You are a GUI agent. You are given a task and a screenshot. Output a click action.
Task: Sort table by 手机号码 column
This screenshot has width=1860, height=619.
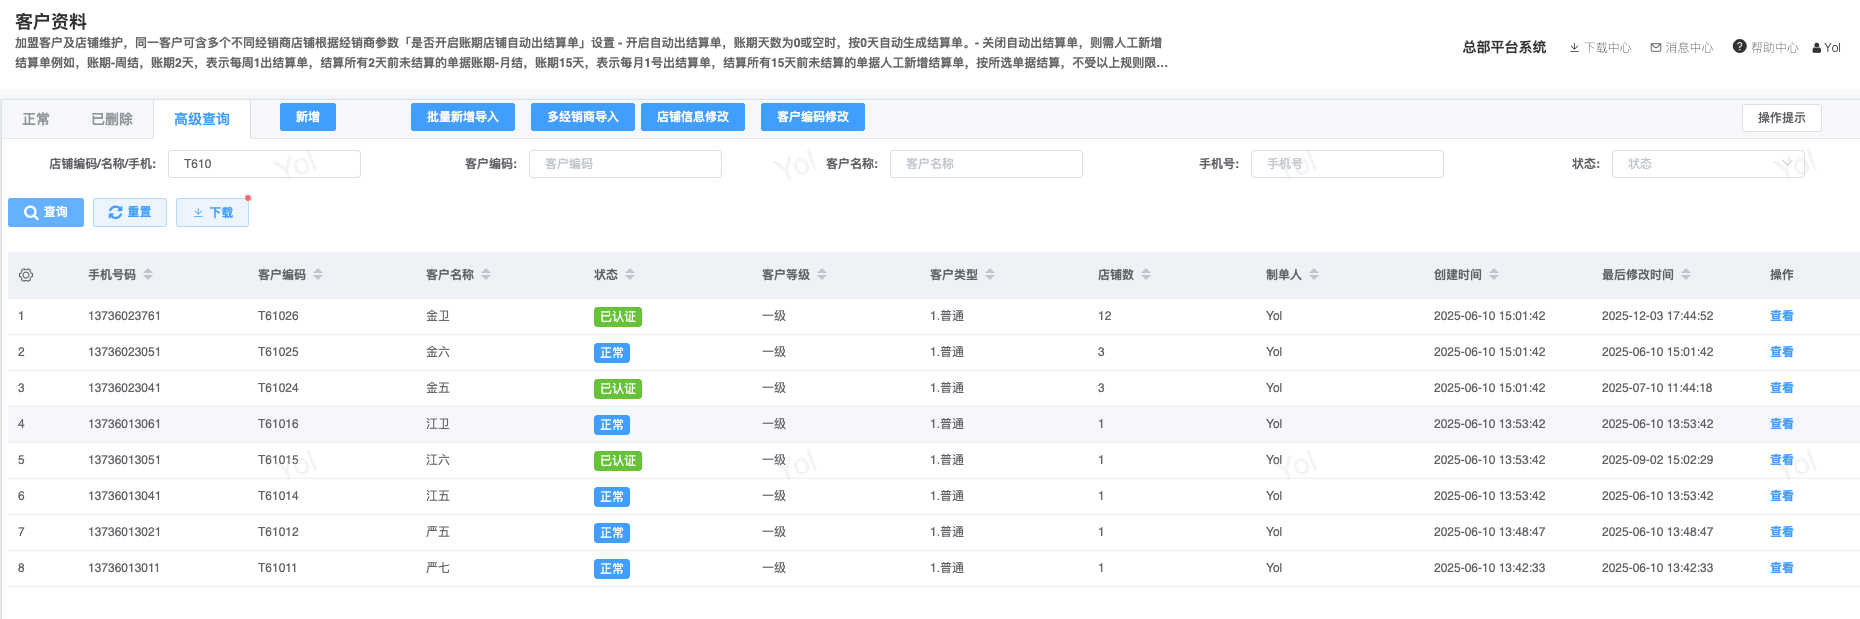pos(148,275)
